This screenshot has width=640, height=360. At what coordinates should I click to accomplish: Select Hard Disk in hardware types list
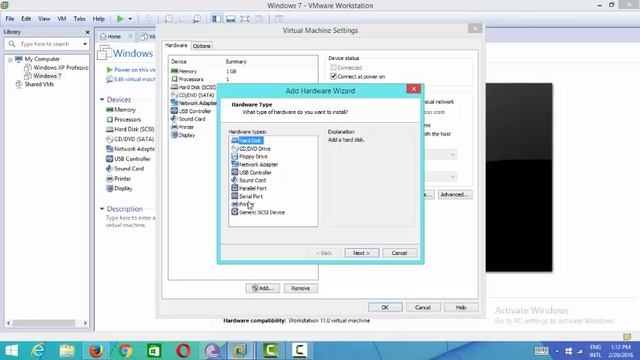coord(247,140)
